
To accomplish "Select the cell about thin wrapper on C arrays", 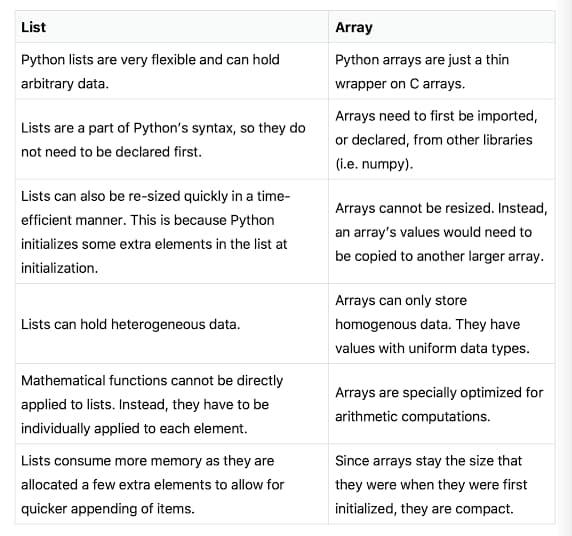I will (442, 71).
